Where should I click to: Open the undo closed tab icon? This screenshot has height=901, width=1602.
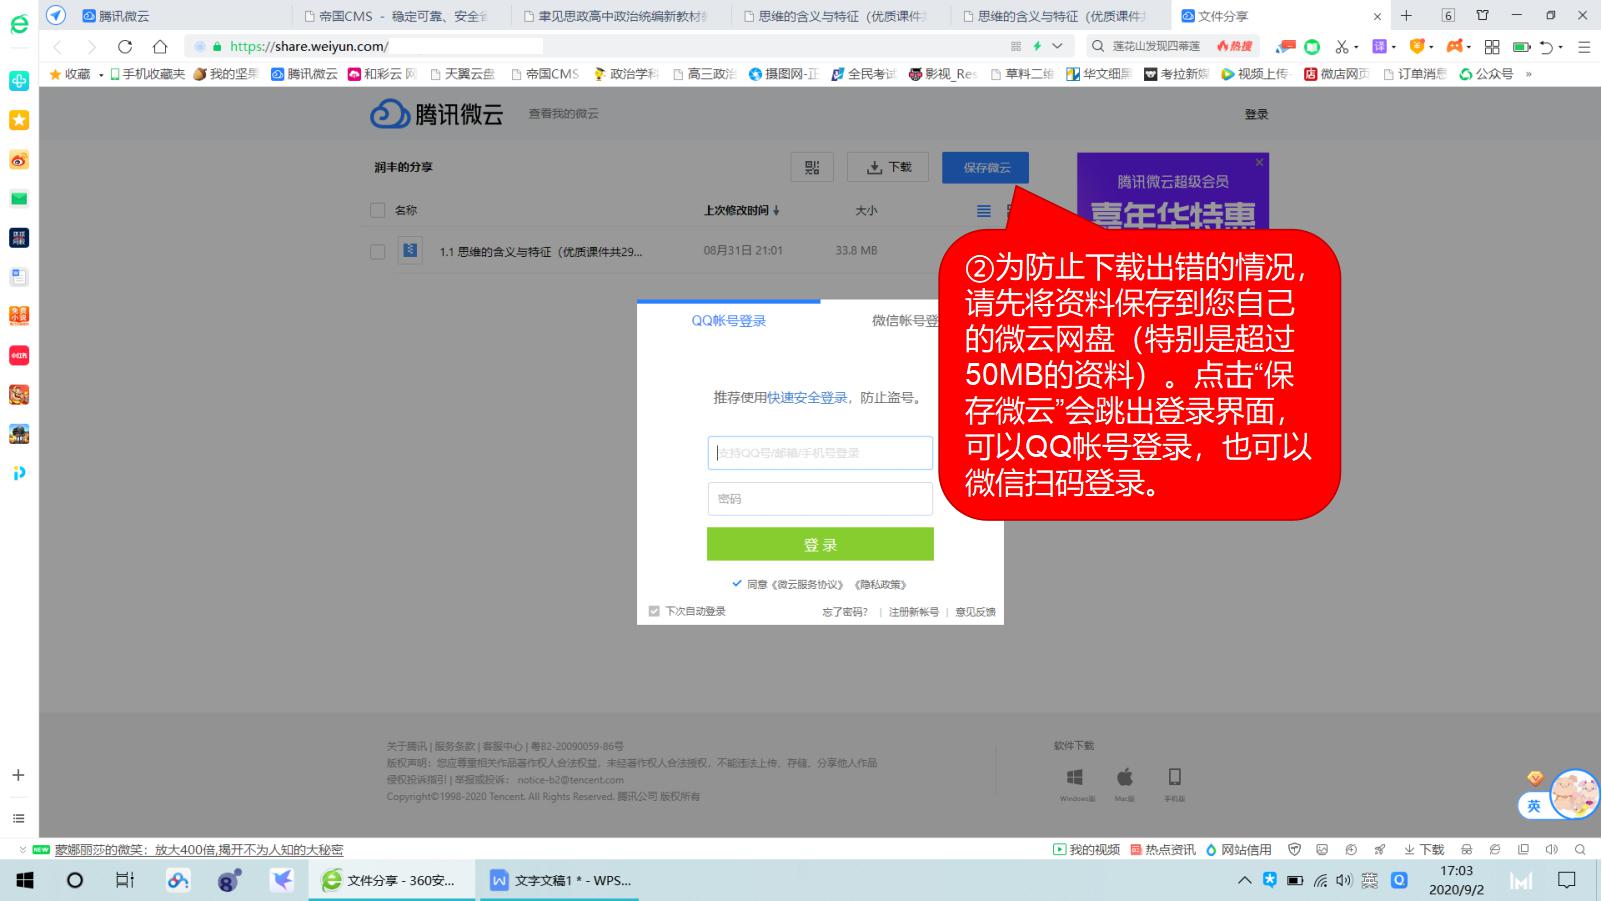pos(1546,46)
